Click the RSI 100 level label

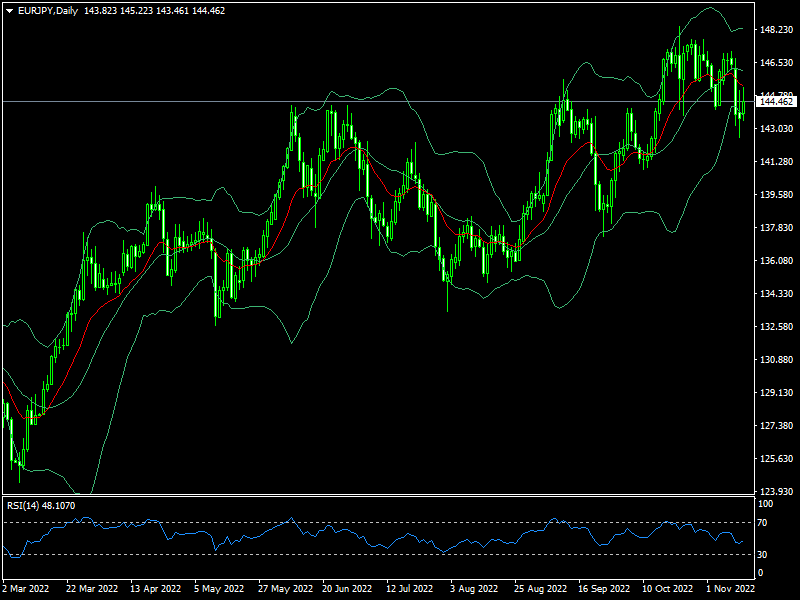click(x=766, y=504)
